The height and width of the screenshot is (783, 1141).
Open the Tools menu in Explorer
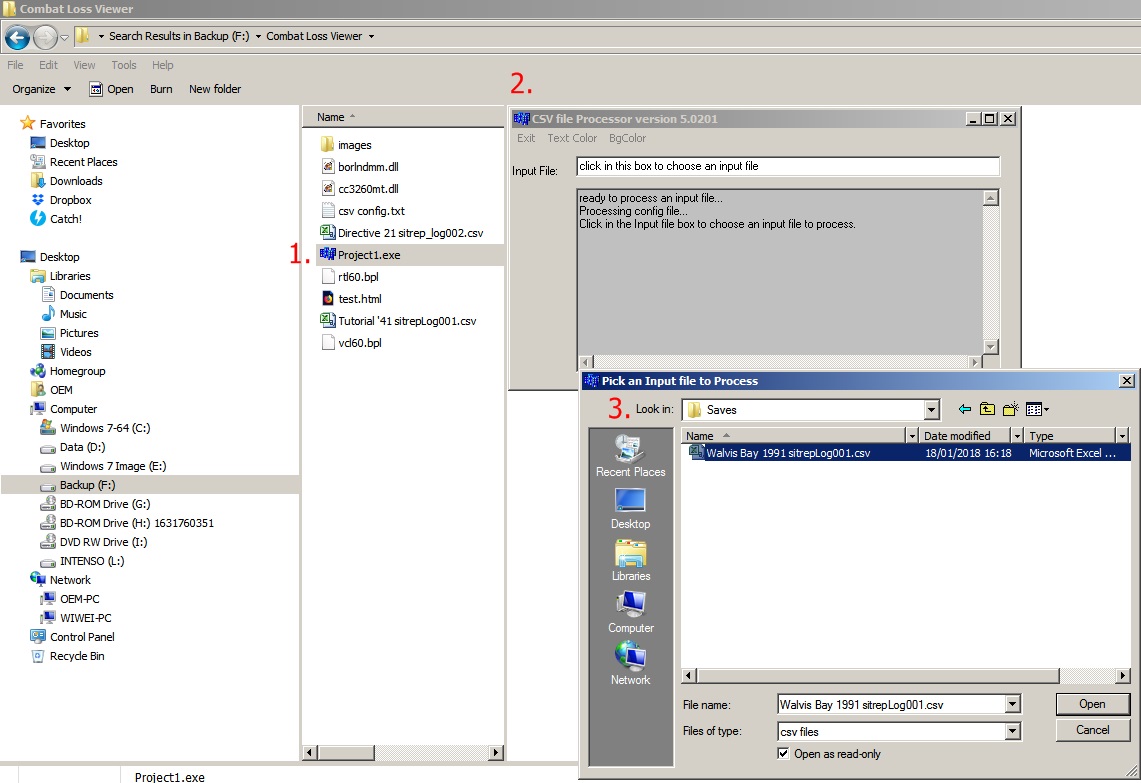pyautogui.click(x=124, y=65)
